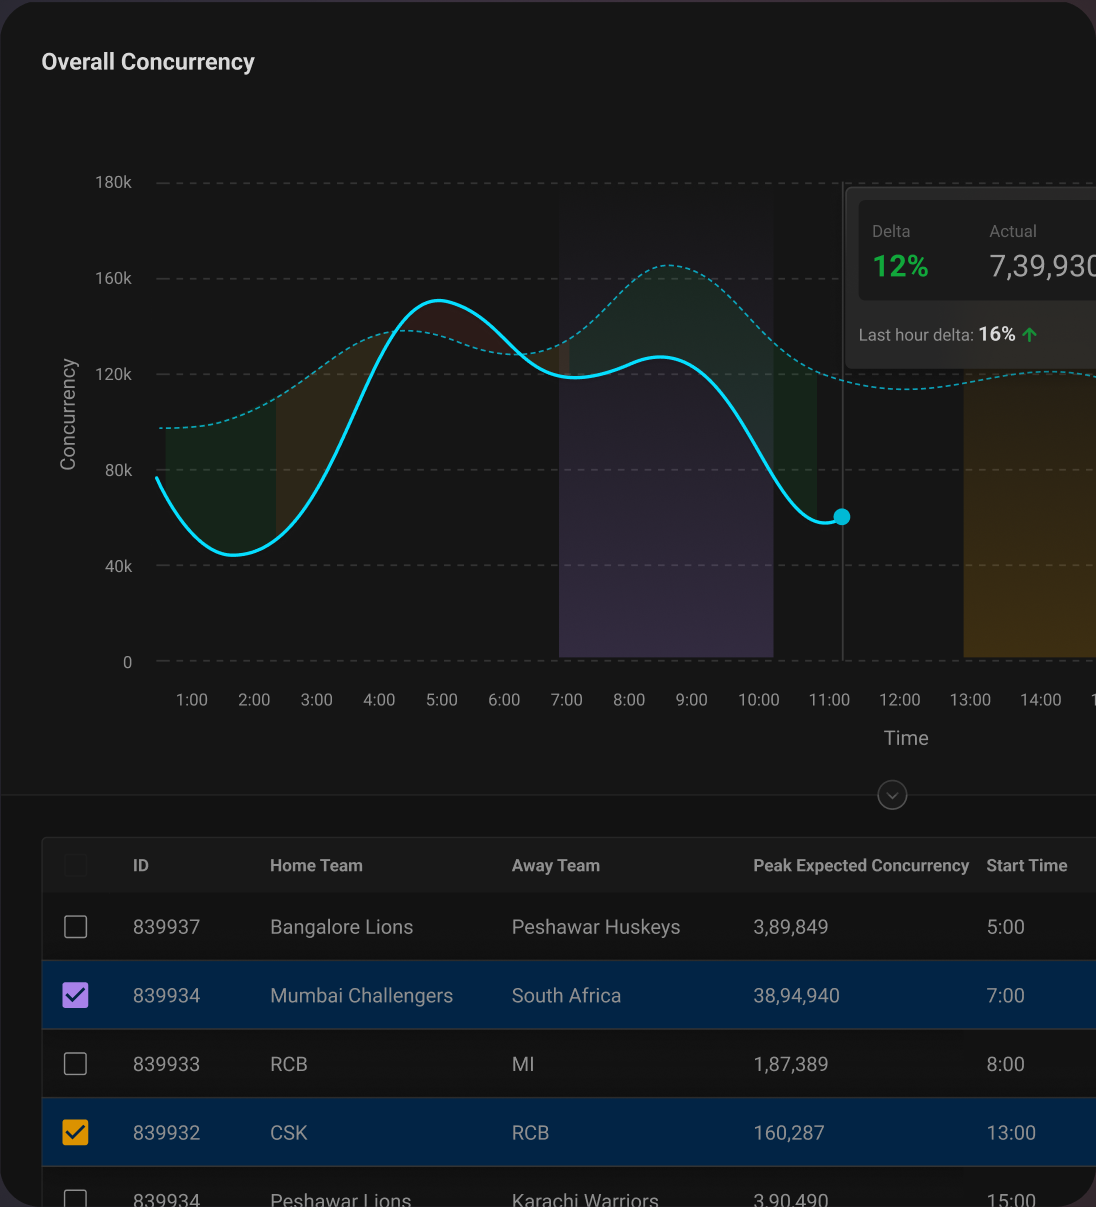
Task: Uncheck the Mumbai Challengers match row
Action: coord(75,995)
